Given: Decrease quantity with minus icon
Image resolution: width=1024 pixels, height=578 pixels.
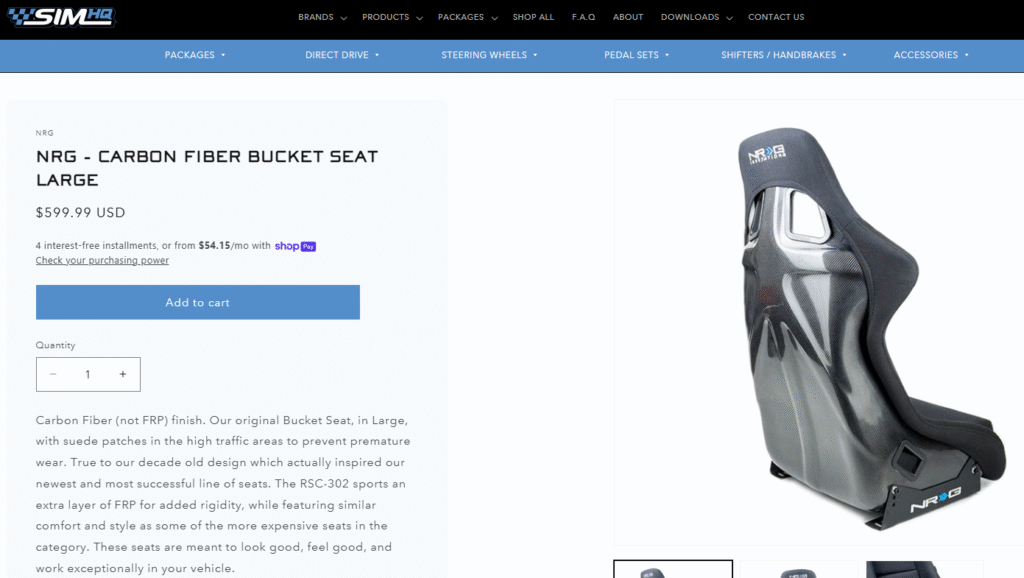Looking at the screenshot, I should pyautogui.click(x=53, y=374).
